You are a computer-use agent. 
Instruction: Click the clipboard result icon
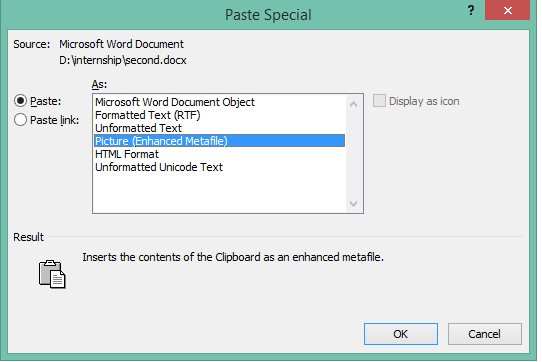point(52,274)
